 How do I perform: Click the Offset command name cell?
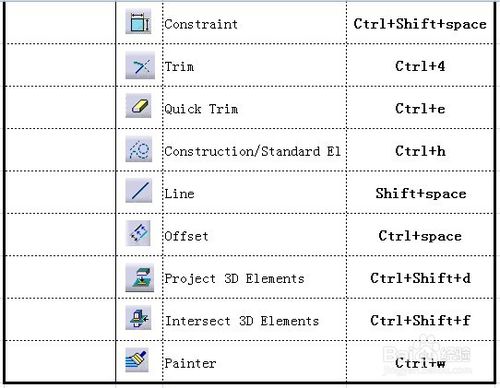pyautogui.click(x=254, y=235)
